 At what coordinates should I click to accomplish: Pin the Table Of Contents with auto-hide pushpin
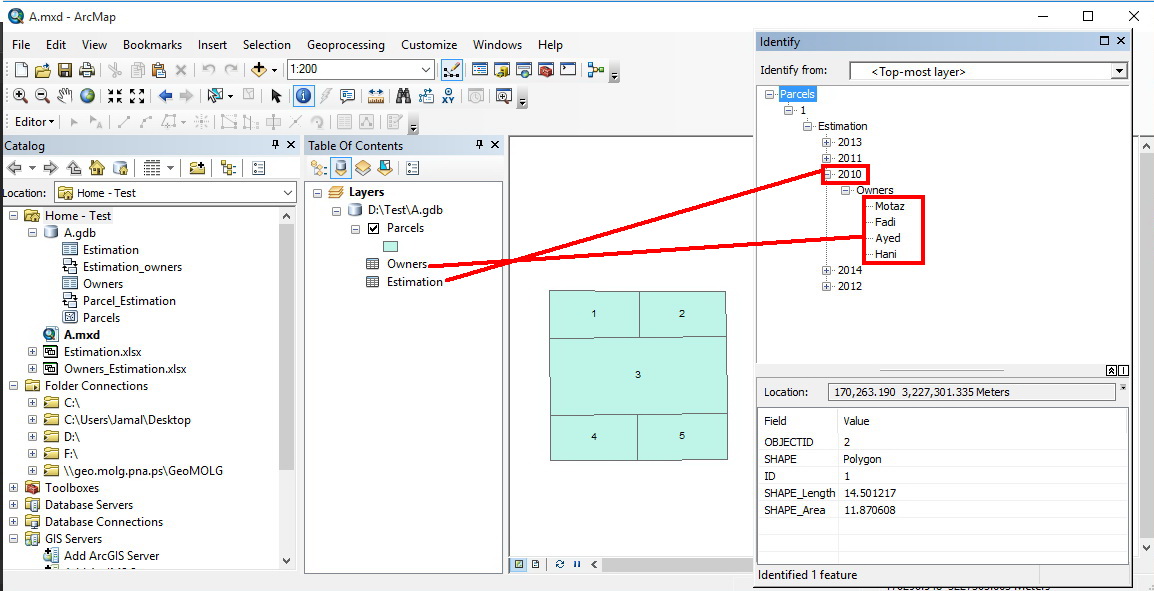[x=479, y=145]
